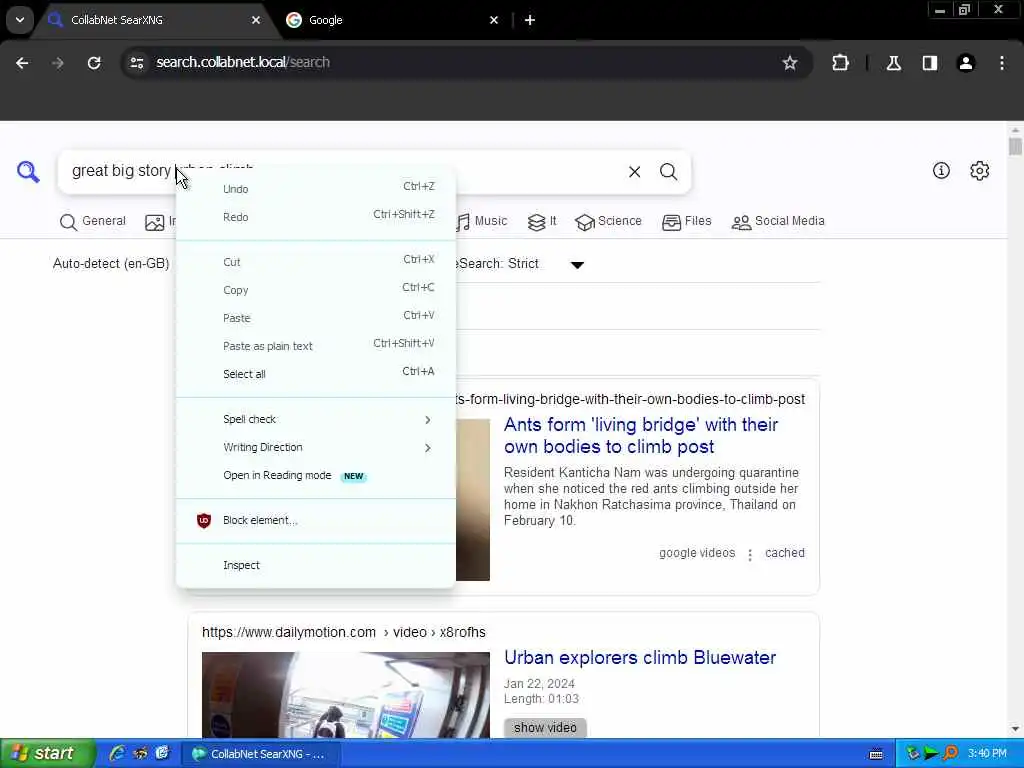This screenshot has height=768, width=1024.
Task: Open Urban explorers climb Bluewater link
Action: point(640,658)
